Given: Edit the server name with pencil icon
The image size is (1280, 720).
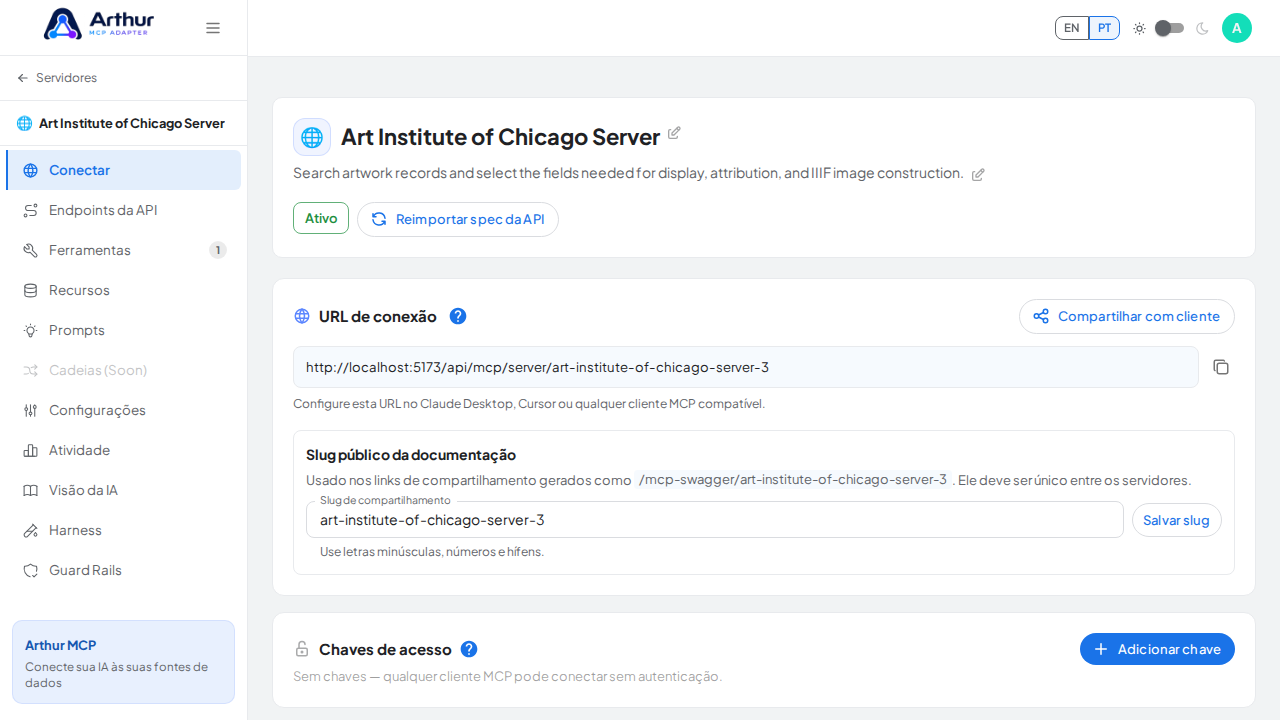Looking at the screenshot, I should (674, 133).
